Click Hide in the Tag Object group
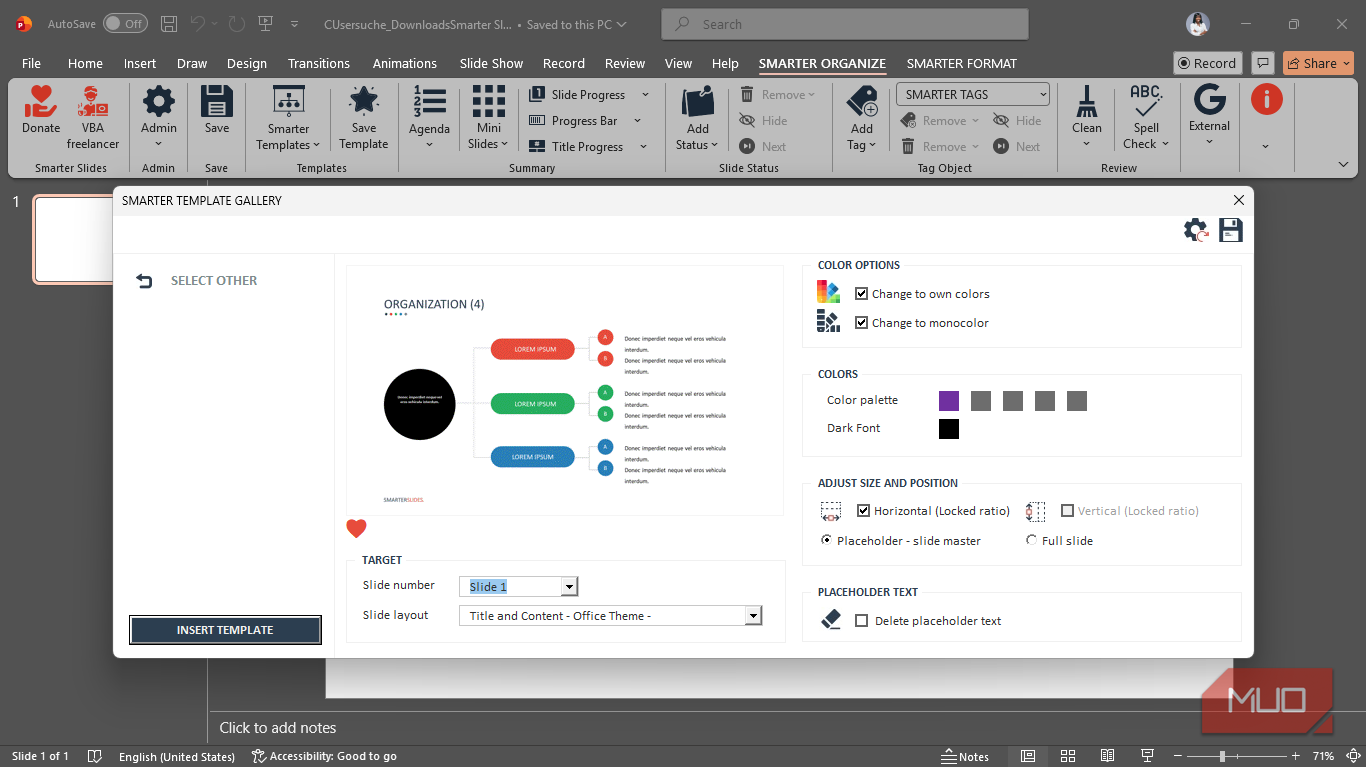Viewport: 1366px width, 768px height. click(x=1017, y=120)
